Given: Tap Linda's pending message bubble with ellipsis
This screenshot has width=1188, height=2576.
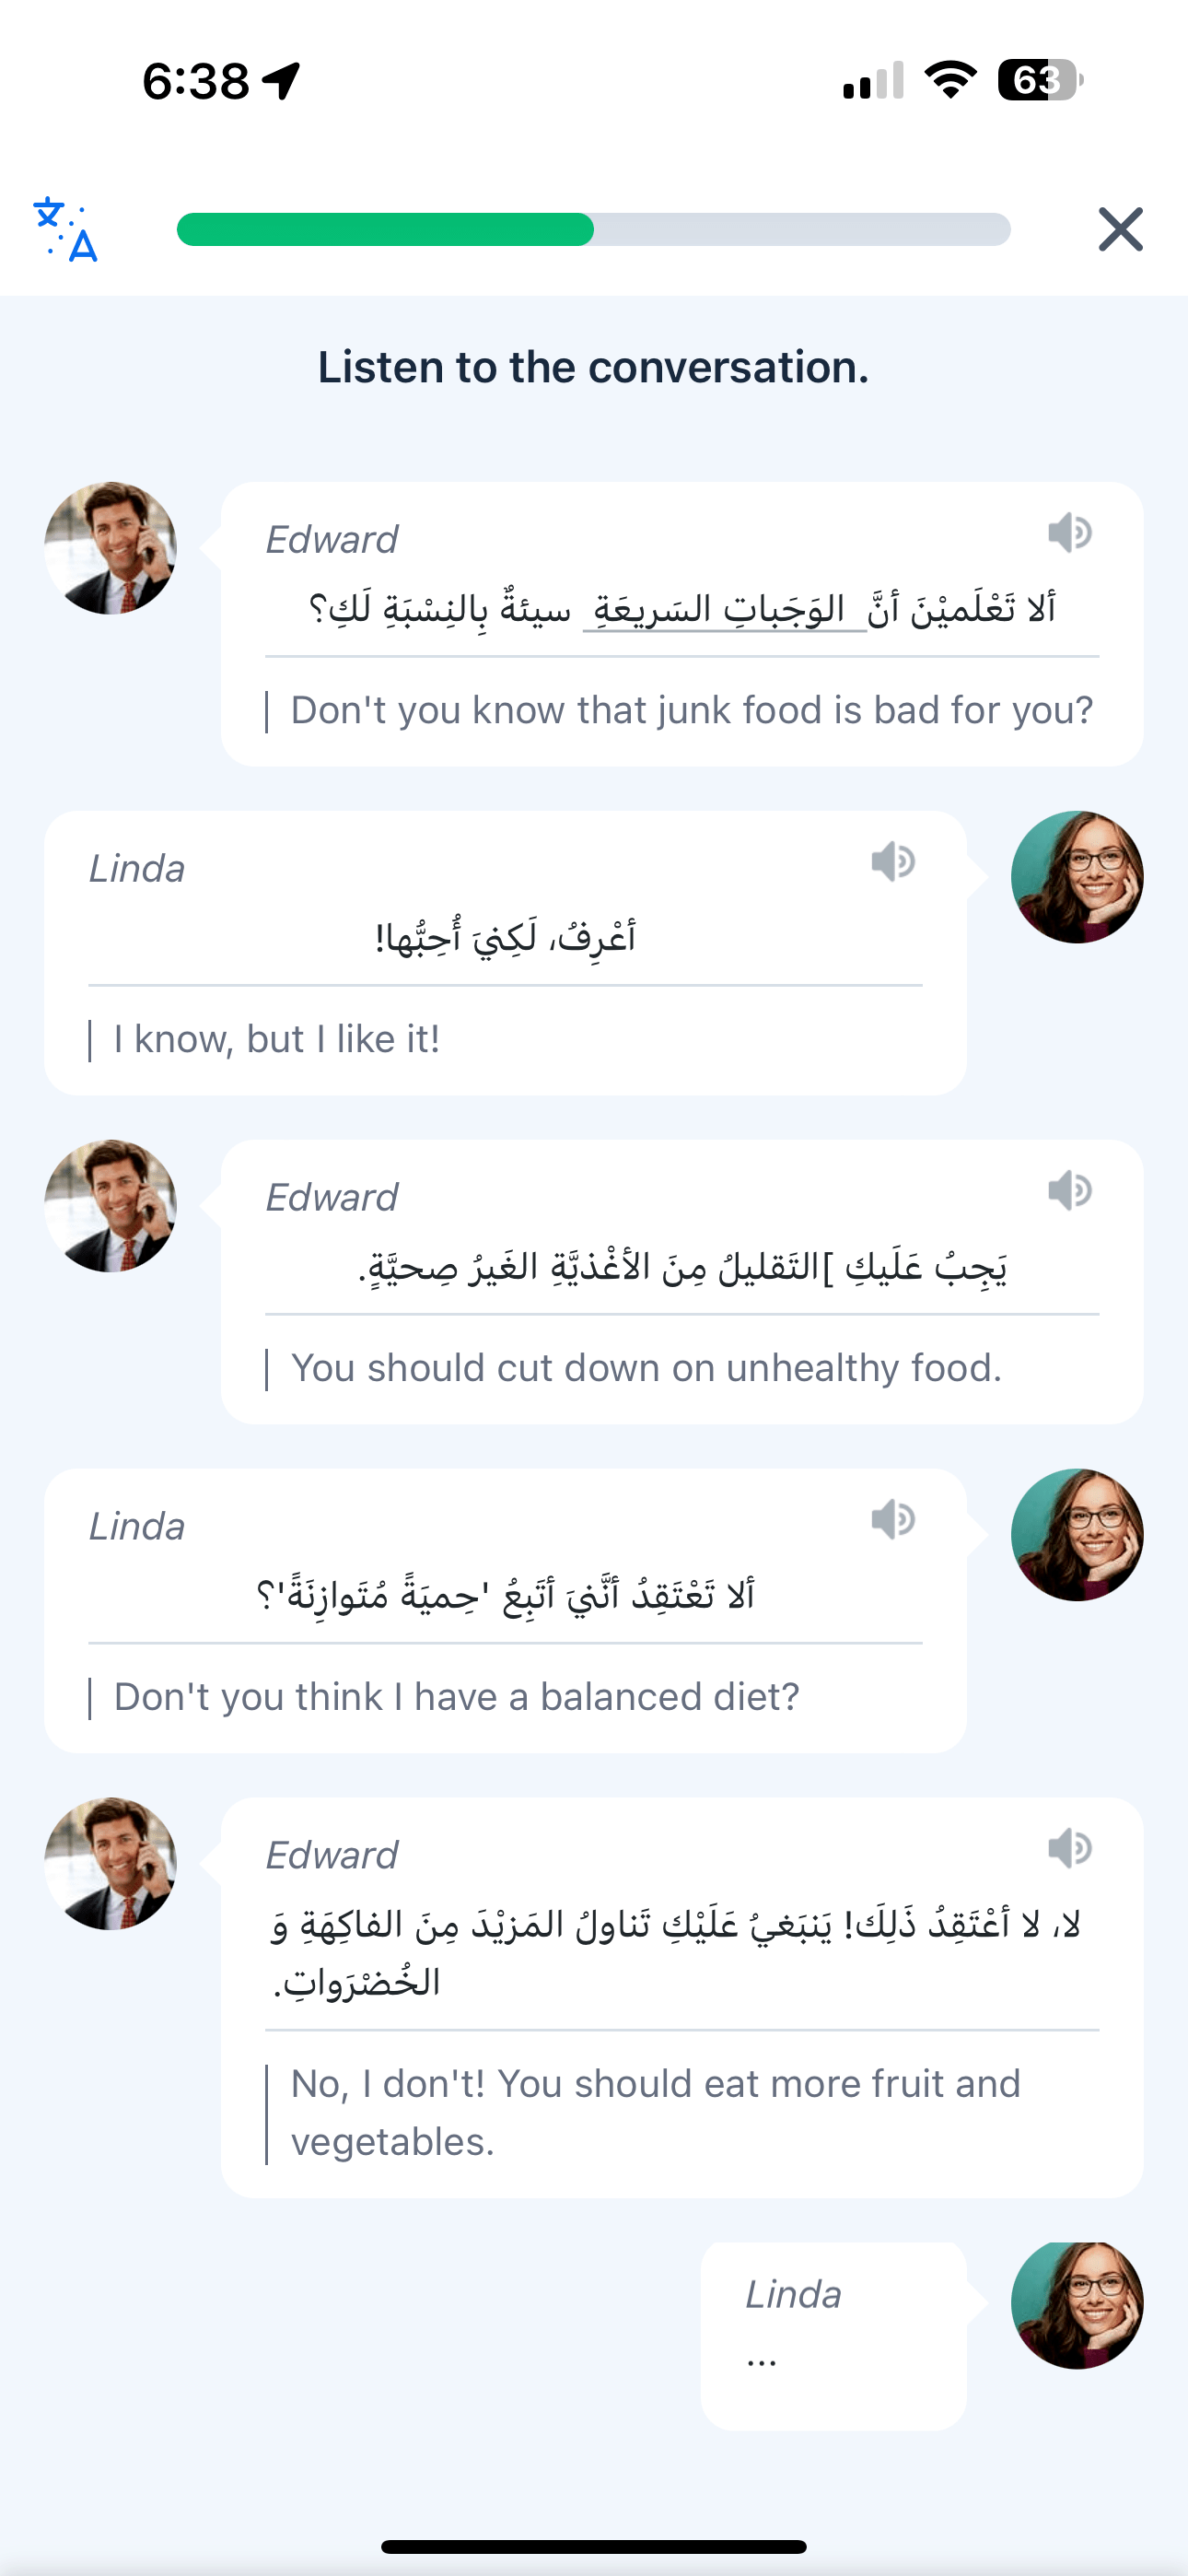Looking at the screenshot, I should pos(833,2334).
